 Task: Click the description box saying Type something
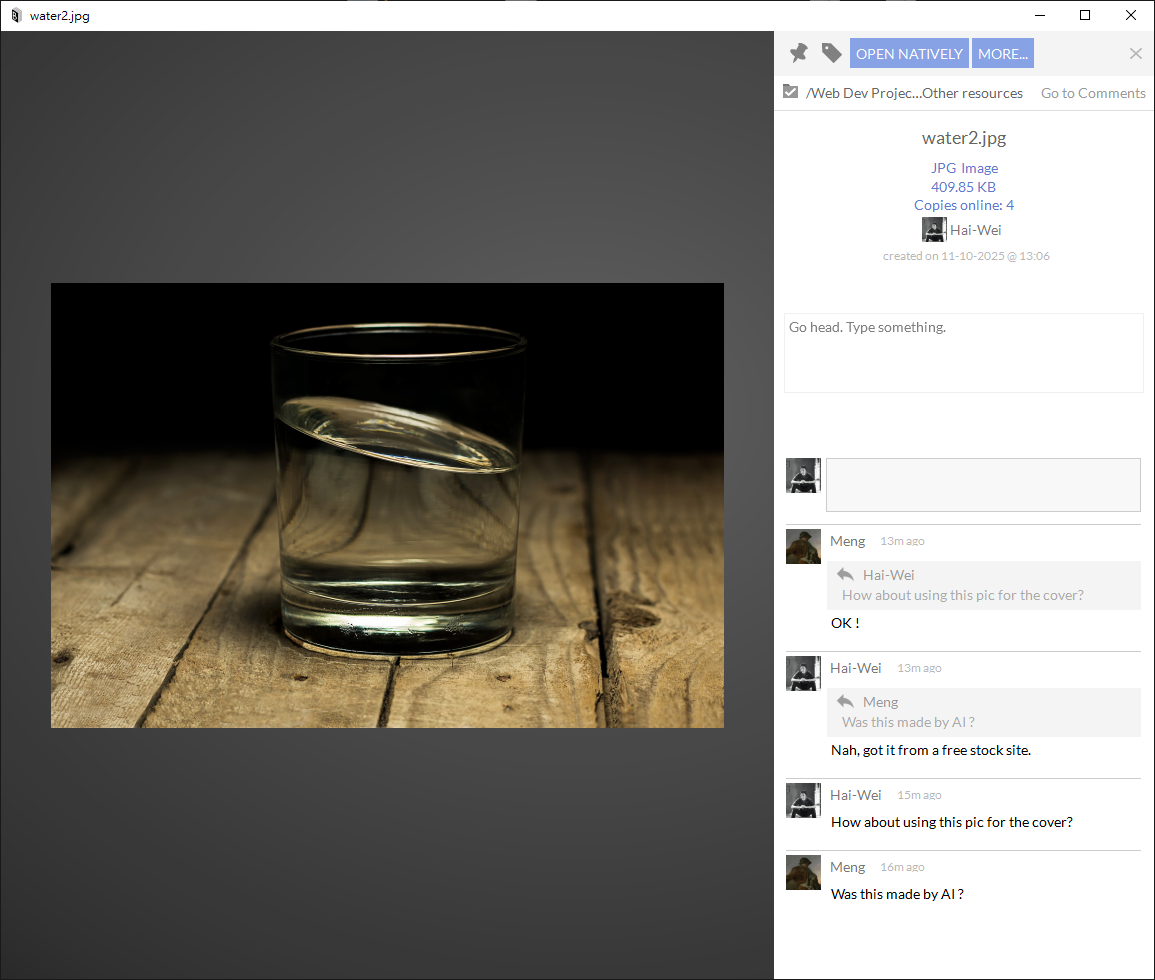point(963,352)
